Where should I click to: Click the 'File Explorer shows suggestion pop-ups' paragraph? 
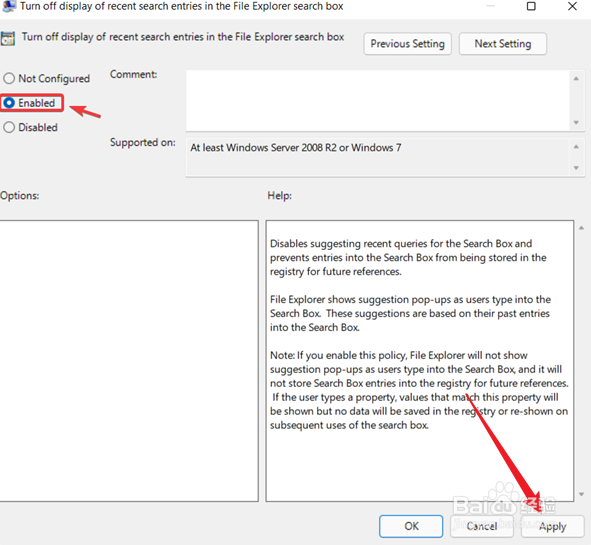click(x=410, y=313)
